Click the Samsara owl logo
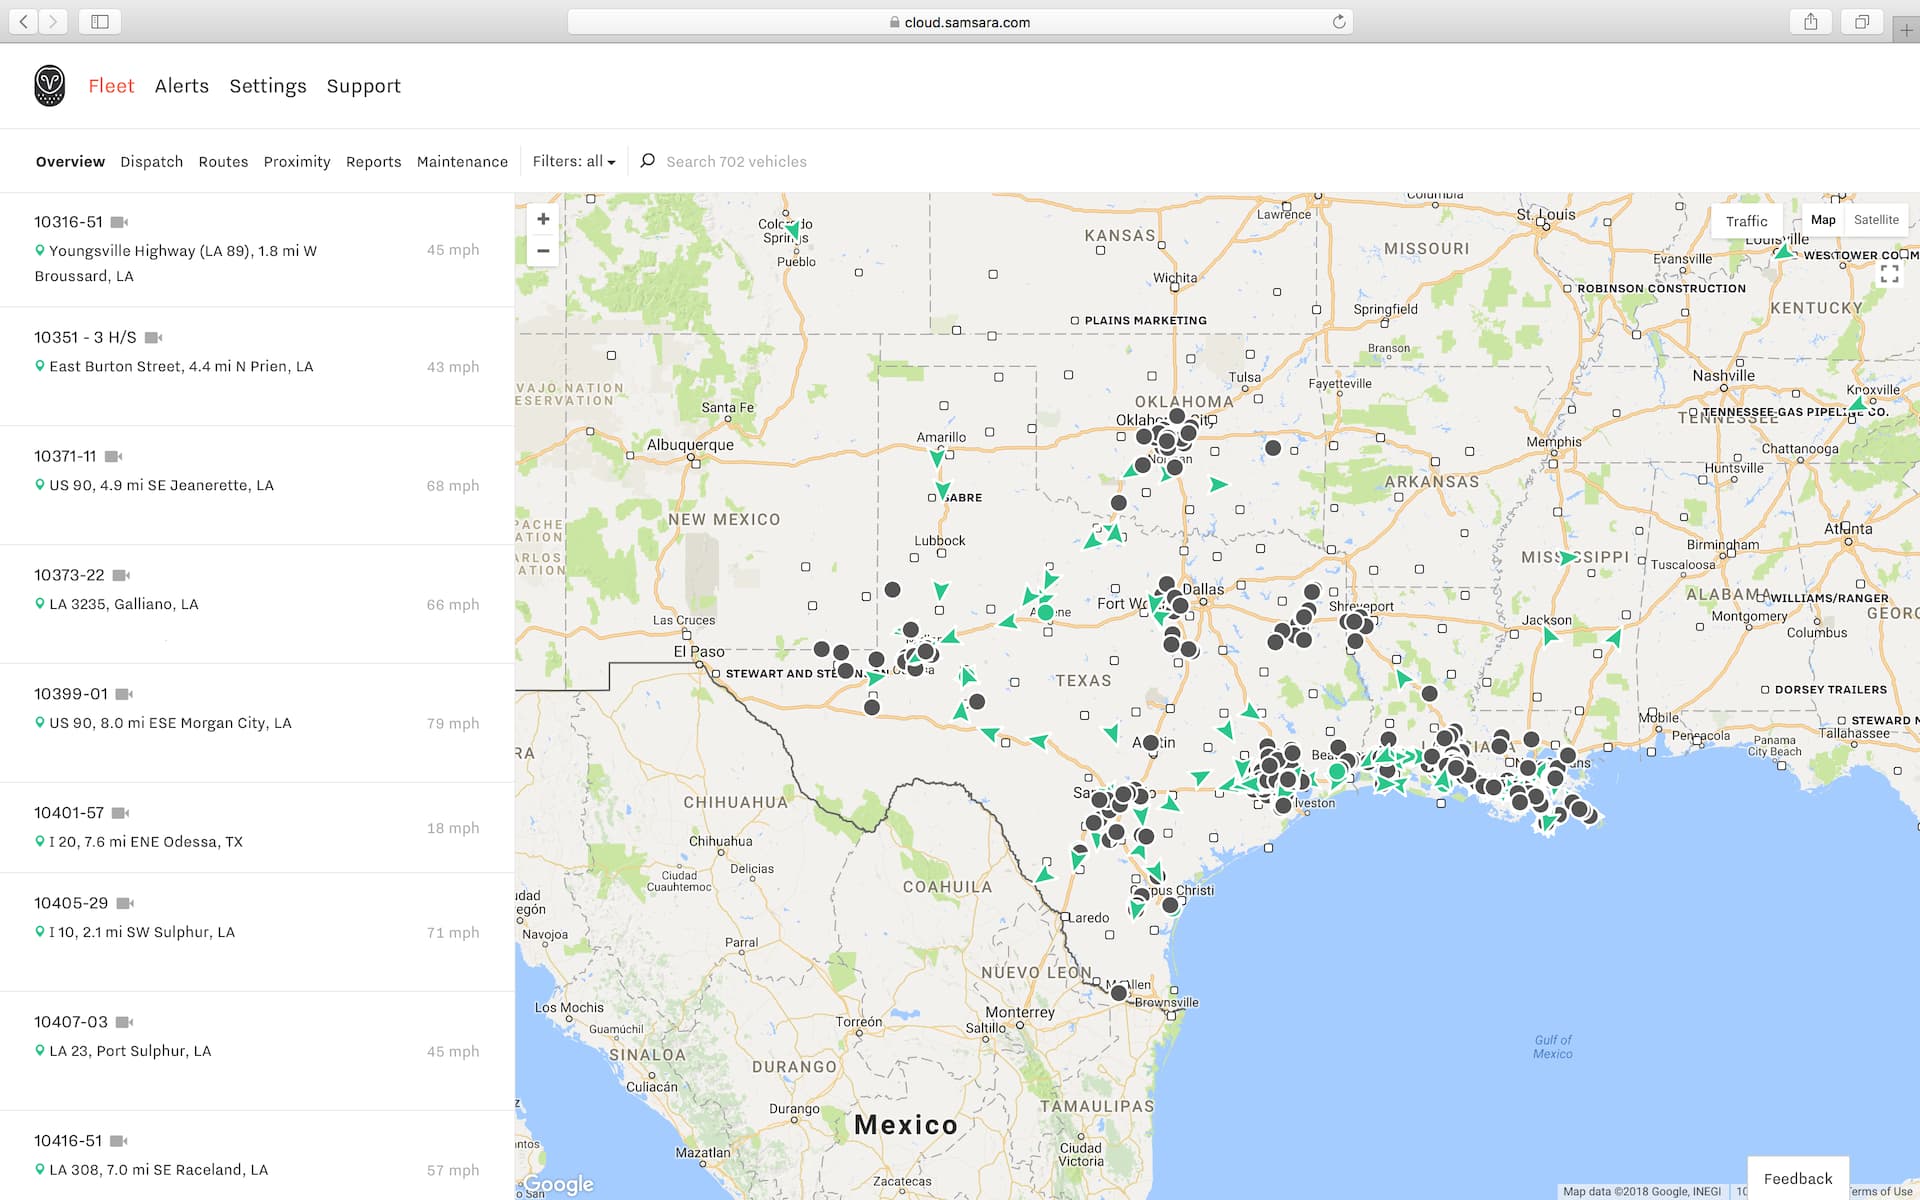Screen dimensions: 1920x1200 coord(48,85)
